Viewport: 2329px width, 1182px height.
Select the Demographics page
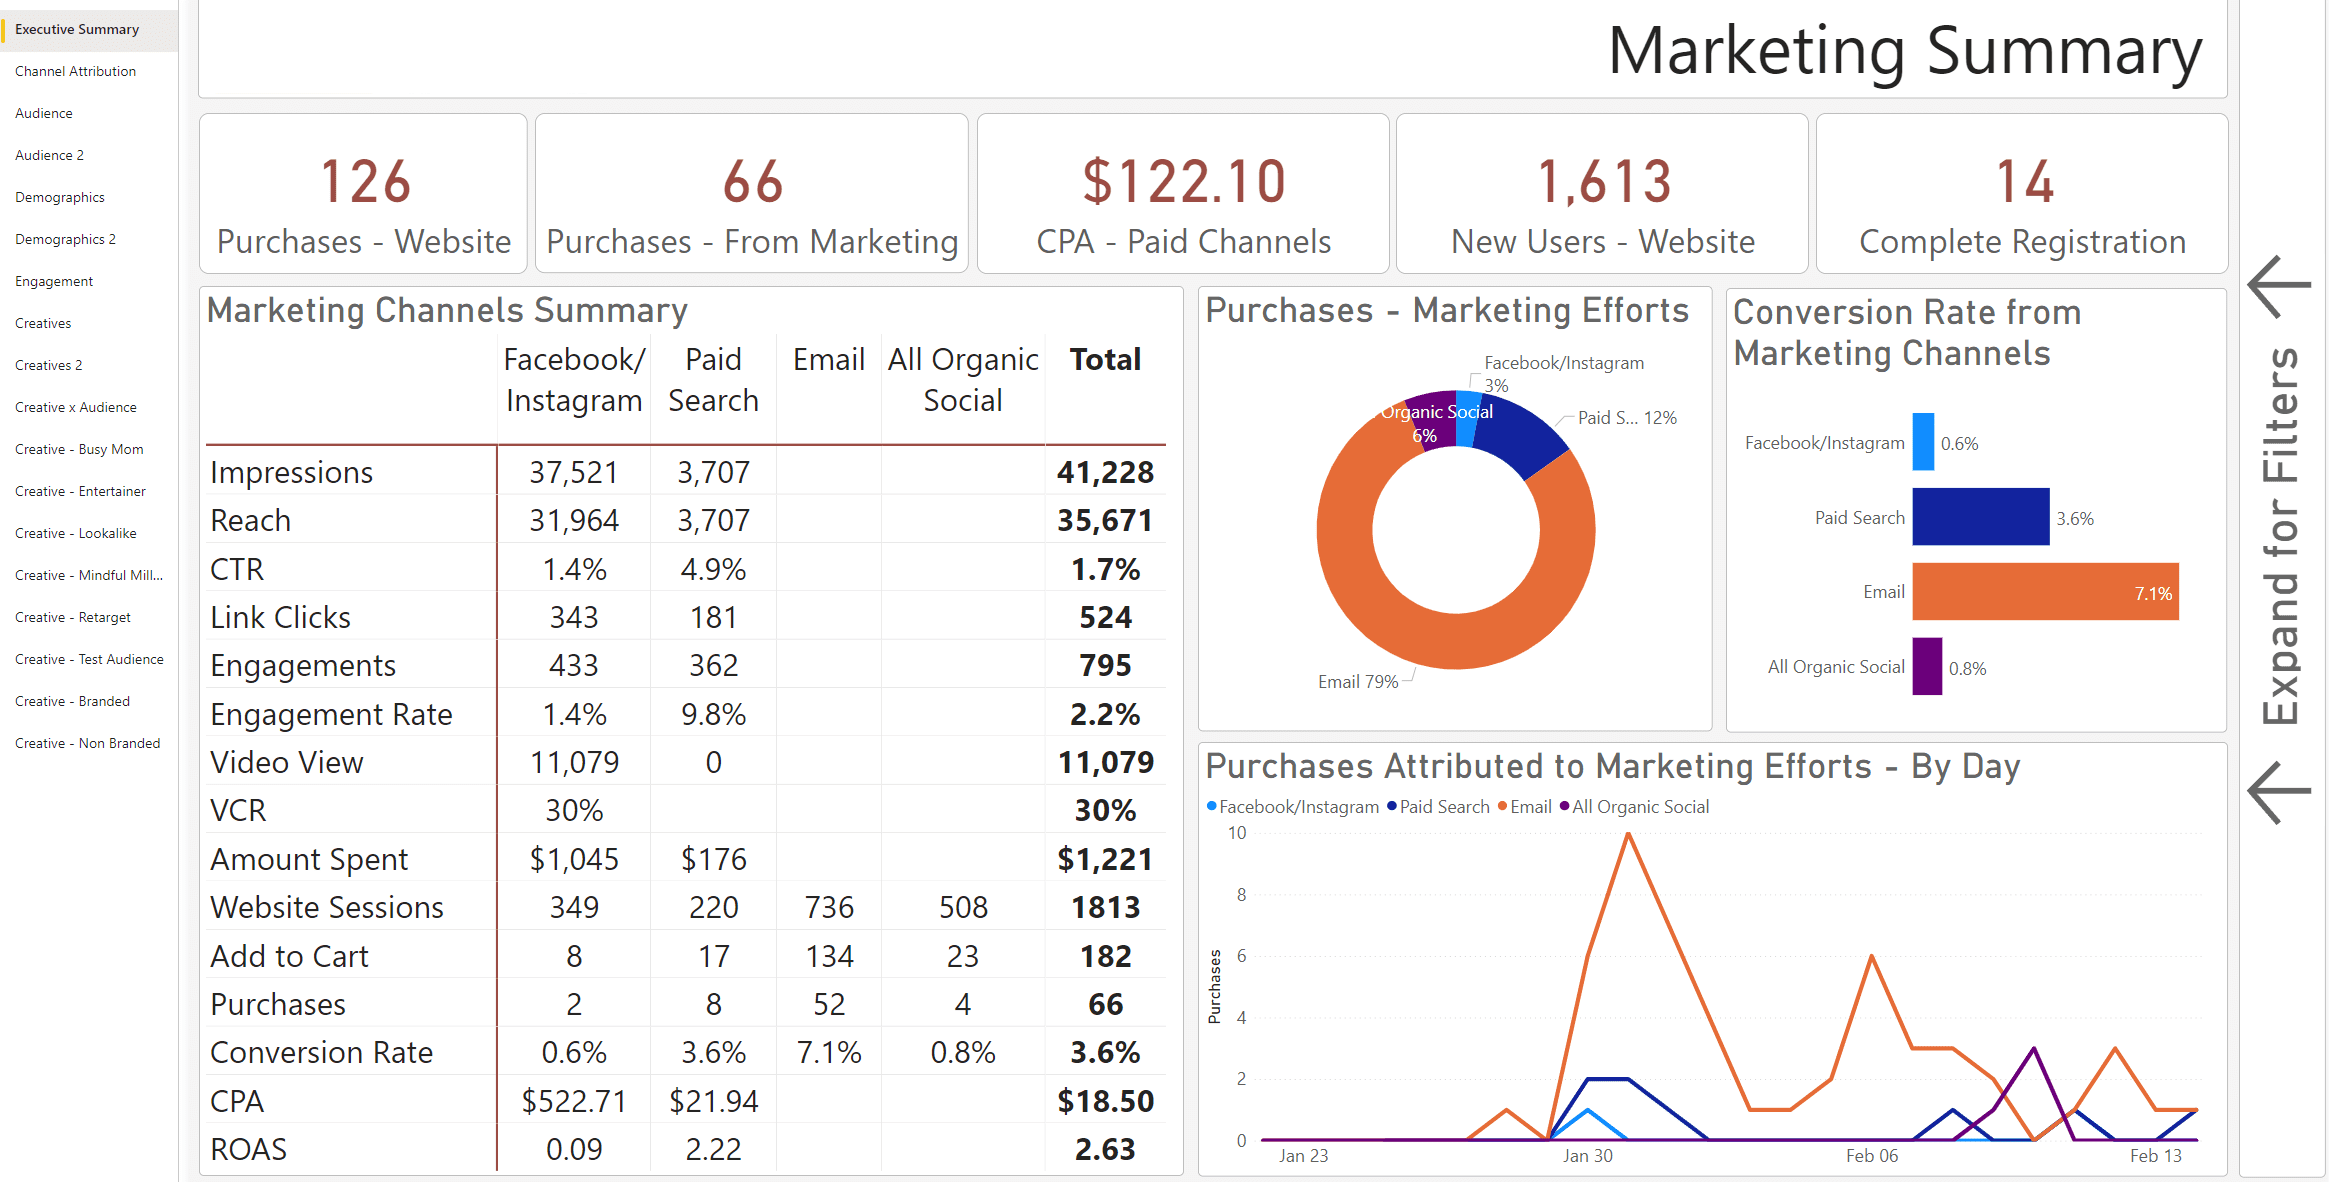click(60, 197)
